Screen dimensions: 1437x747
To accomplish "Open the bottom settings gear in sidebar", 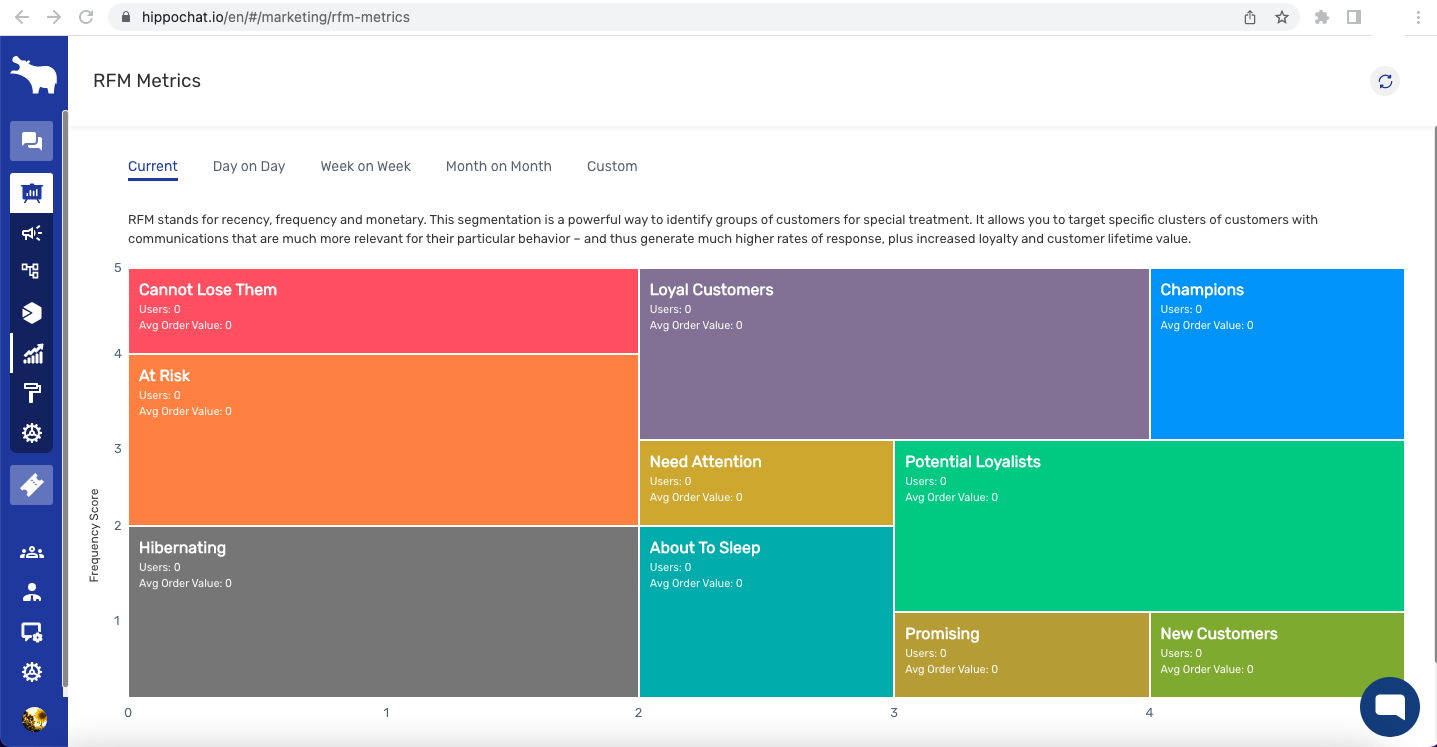I will point(32,672).
